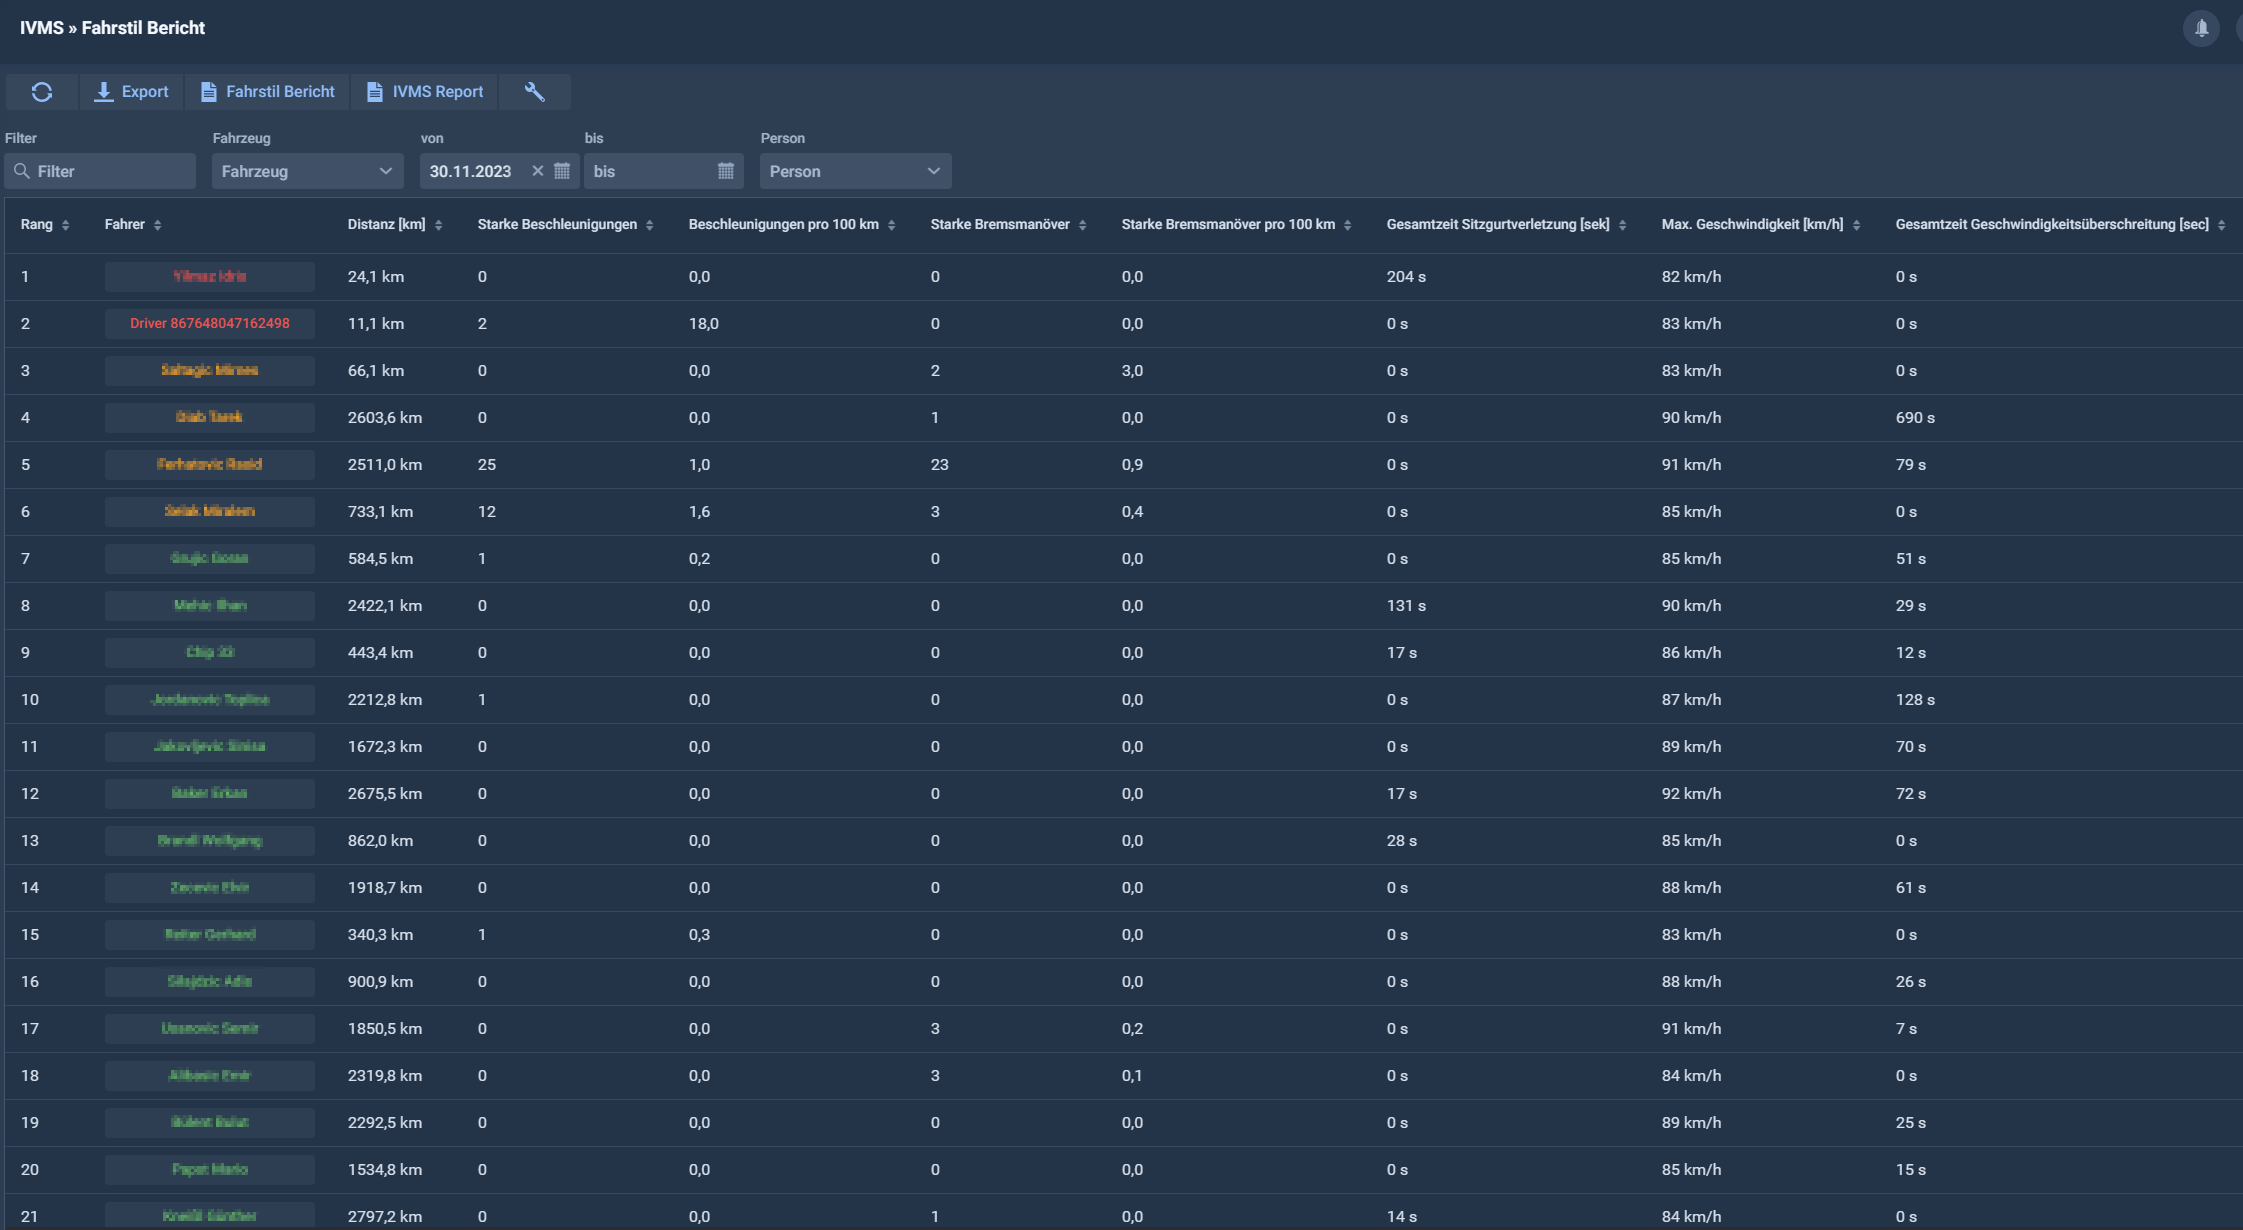Screen dimensions: 2243x1230
Task: Refresh the report with the reload icon
Action: 42,92
